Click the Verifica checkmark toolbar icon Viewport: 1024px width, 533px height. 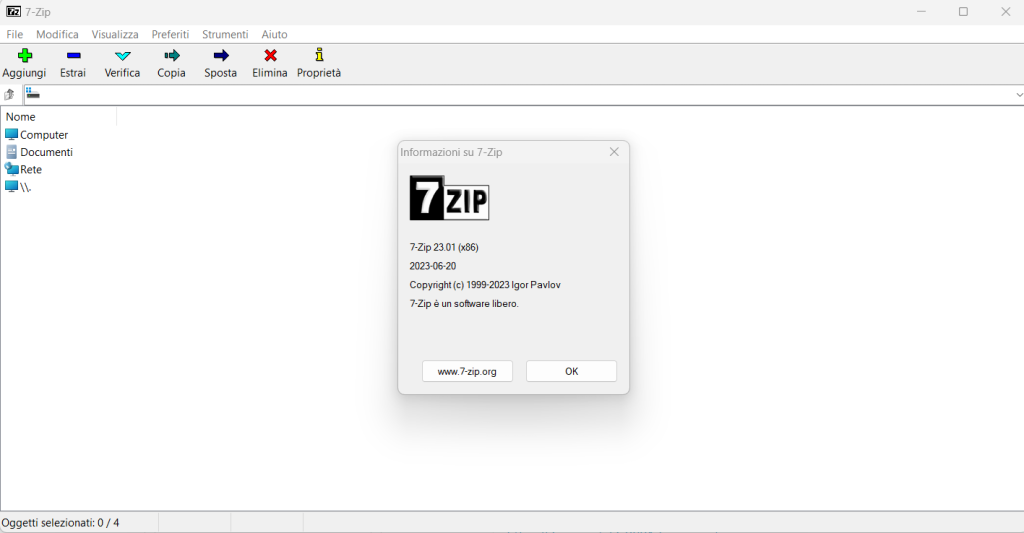[123, 56]
